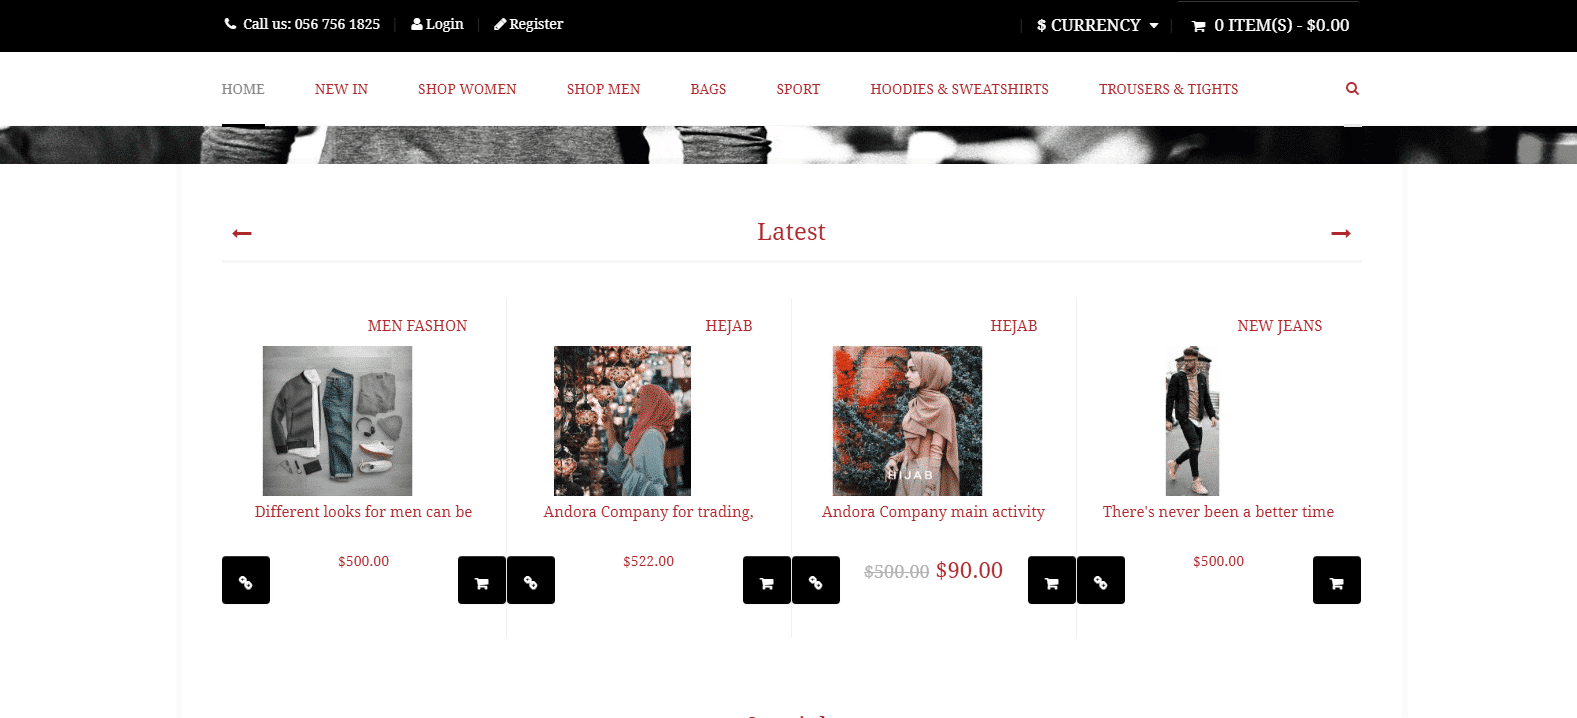The height and width of the screenshot is (718, 1577).
Task: Open the New Jeans product title
Action: tap(1279, 326)
